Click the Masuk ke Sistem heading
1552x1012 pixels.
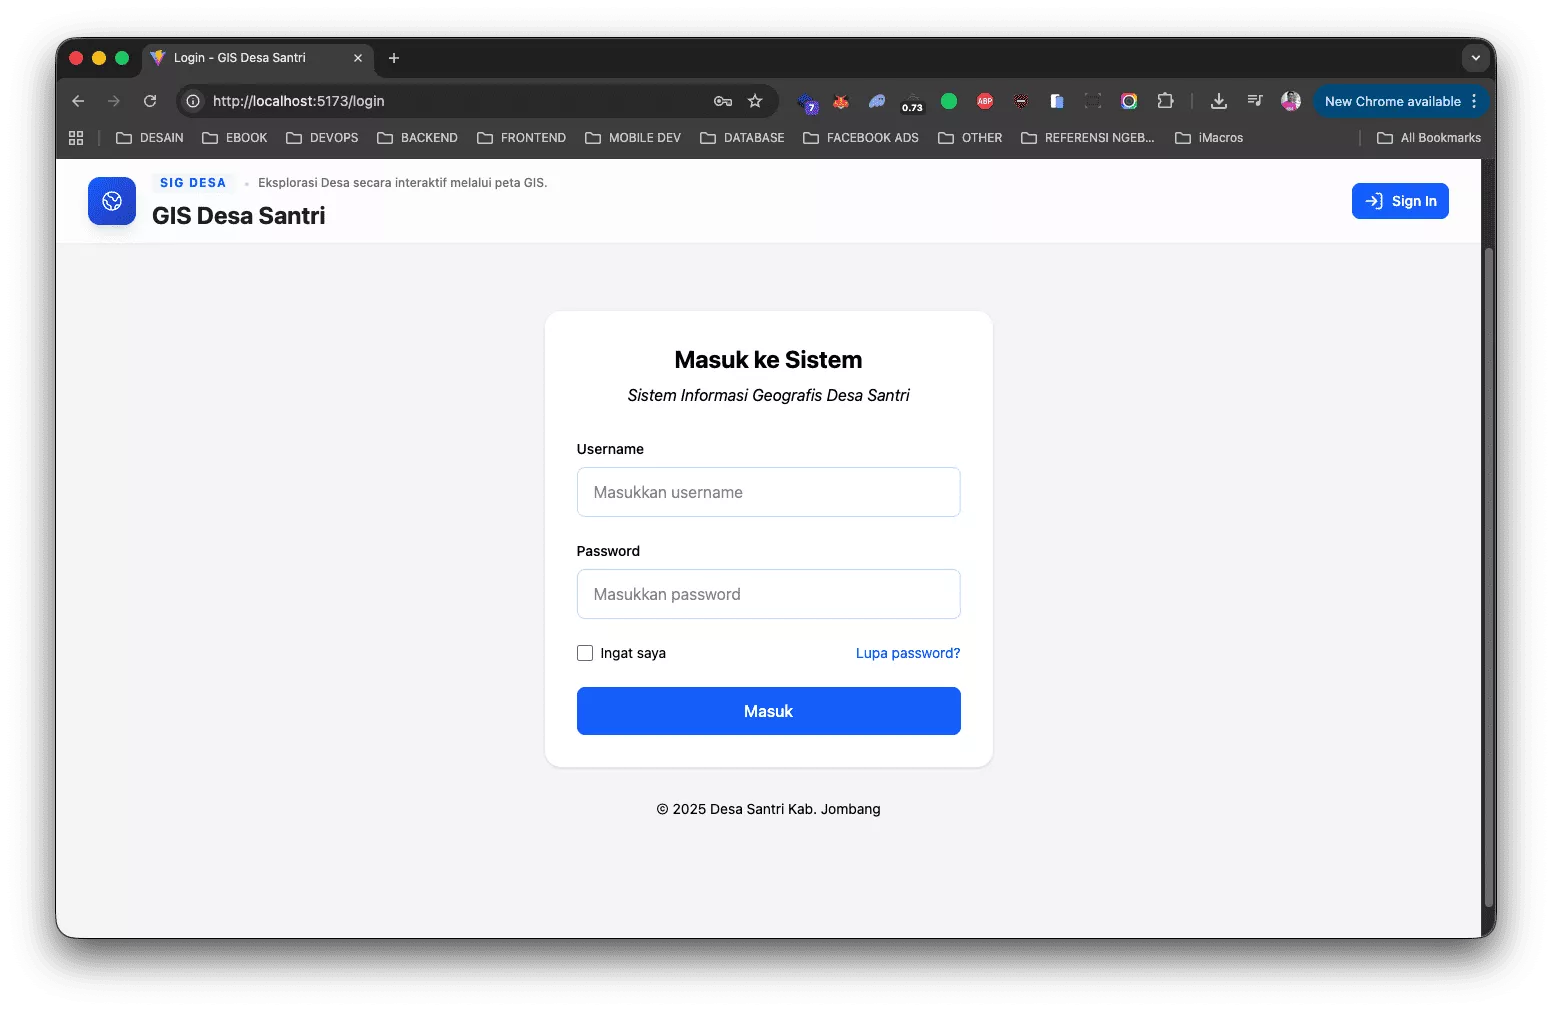coord(768,360)
